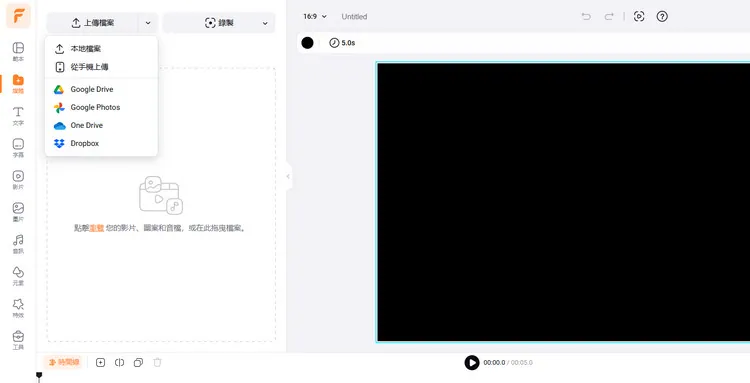Play the video preview
Viewport: 750px width, 383px height.
point(472,363)
